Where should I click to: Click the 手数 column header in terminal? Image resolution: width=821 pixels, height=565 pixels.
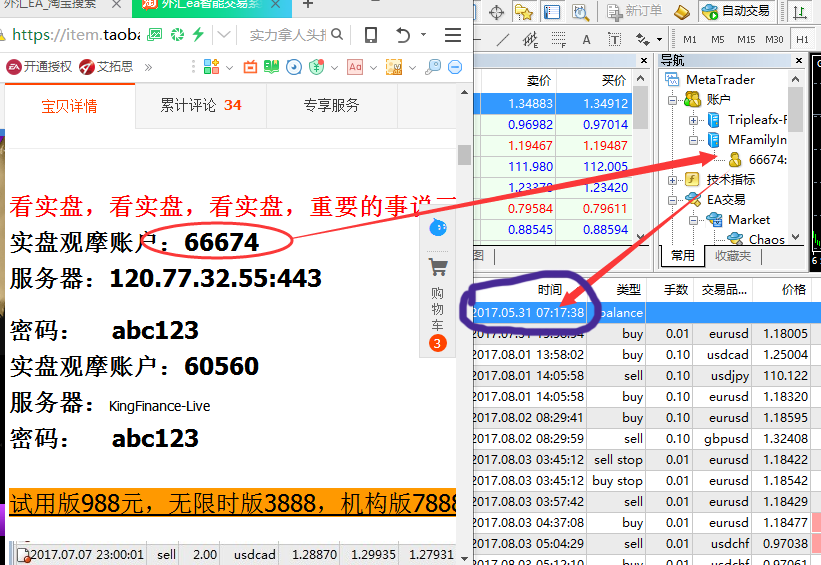[x=675, y=290]
